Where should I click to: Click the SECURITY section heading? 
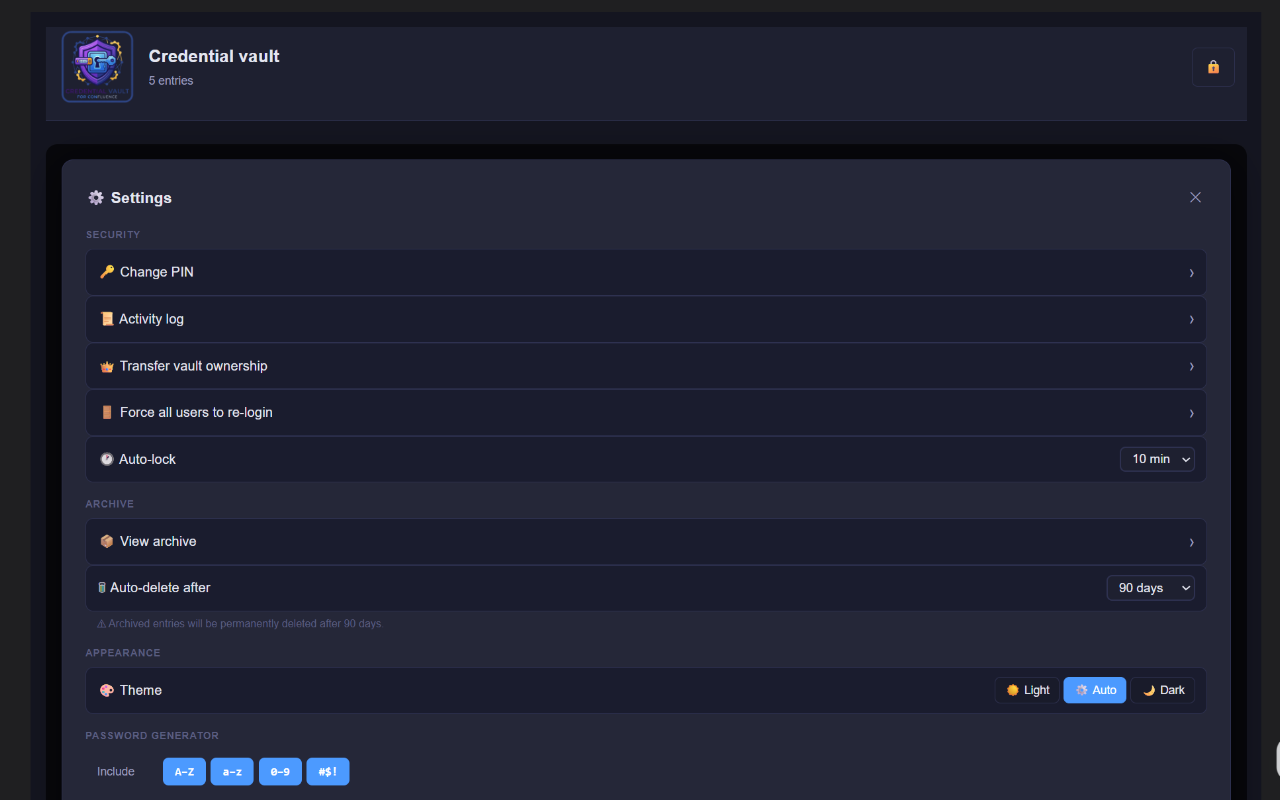click(113, 235)
